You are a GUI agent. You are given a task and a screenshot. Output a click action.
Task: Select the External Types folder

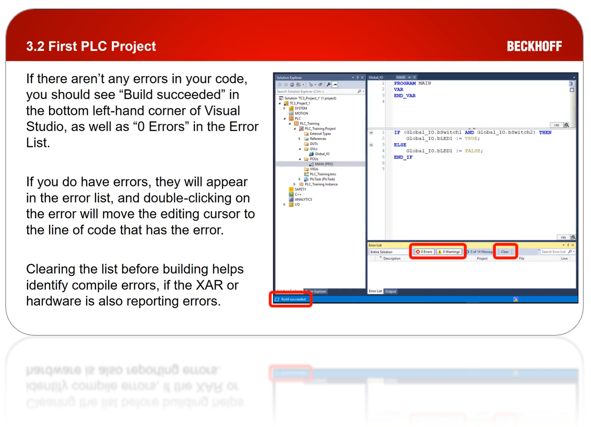(x=318, y=134)
